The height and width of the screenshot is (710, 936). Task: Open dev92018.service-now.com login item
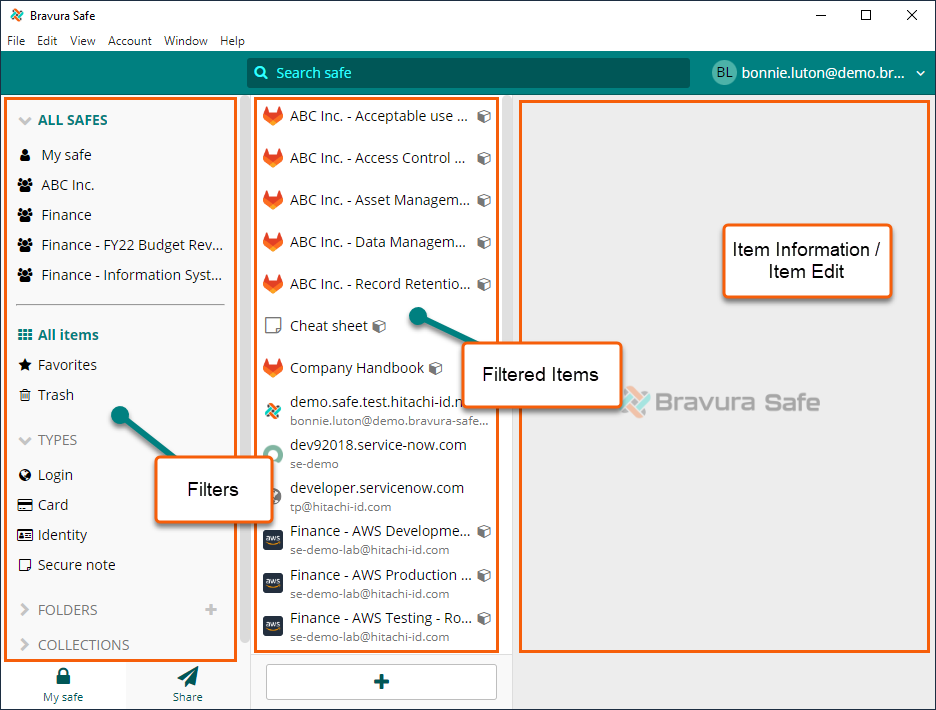click(377, 453)
